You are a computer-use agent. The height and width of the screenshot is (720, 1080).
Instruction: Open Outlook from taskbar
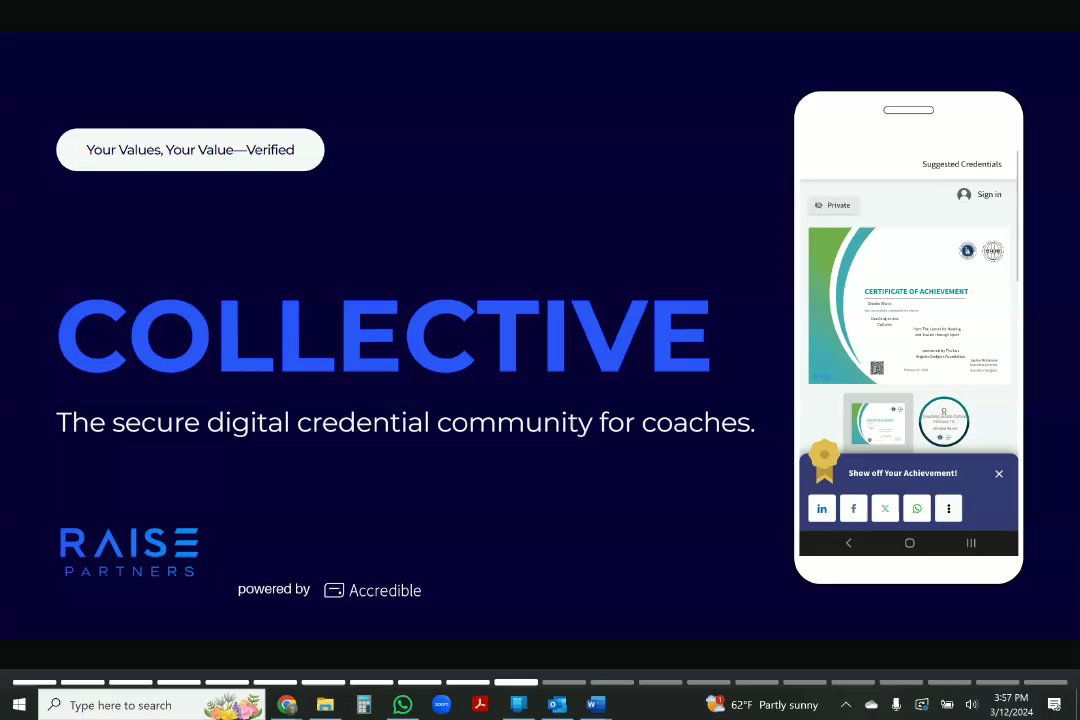click(x=557, y=704)
